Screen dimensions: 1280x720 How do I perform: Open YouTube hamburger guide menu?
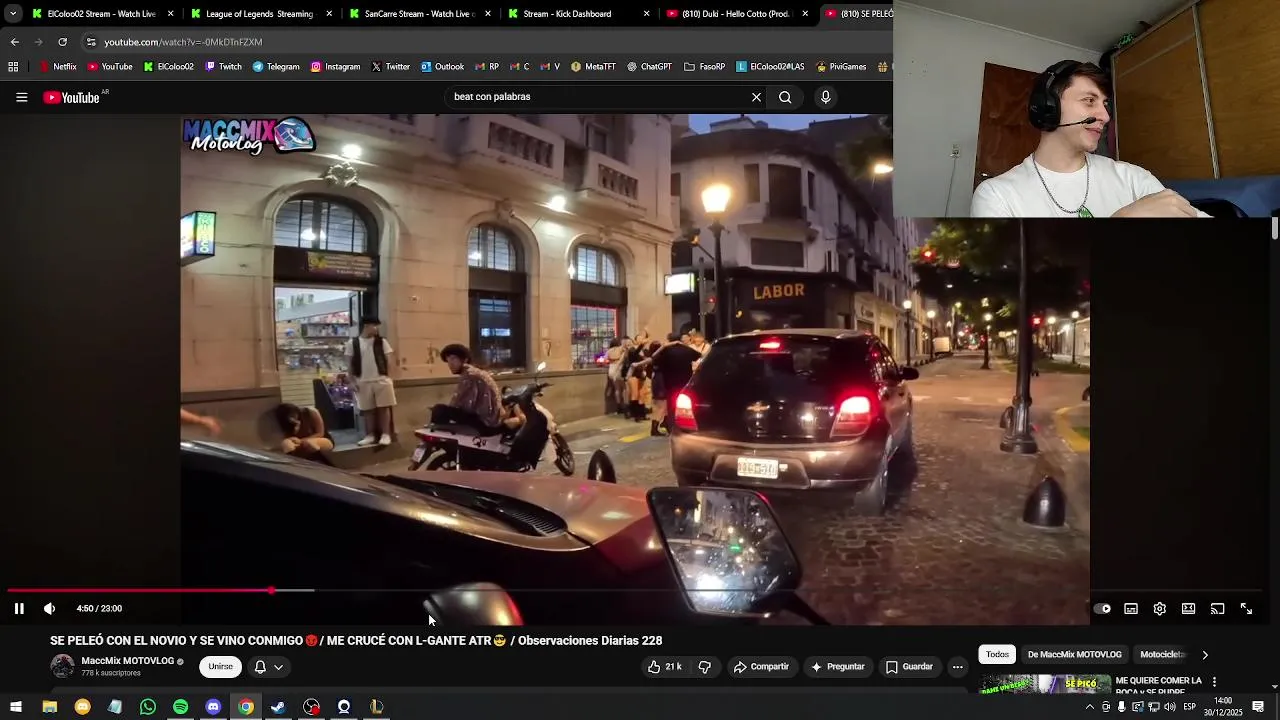21,97
